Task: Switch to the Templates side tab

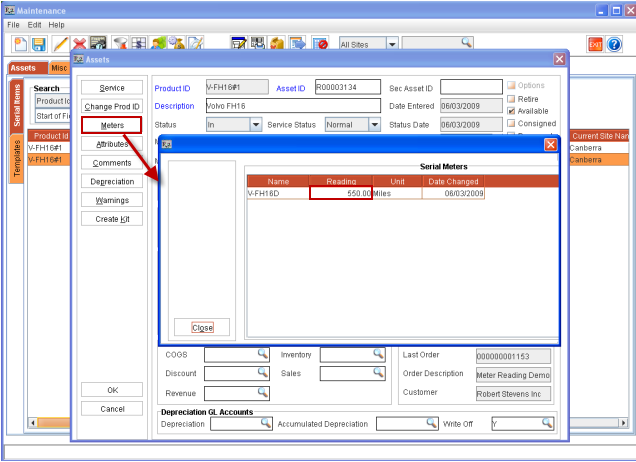Action: click(x=17, y=159)
